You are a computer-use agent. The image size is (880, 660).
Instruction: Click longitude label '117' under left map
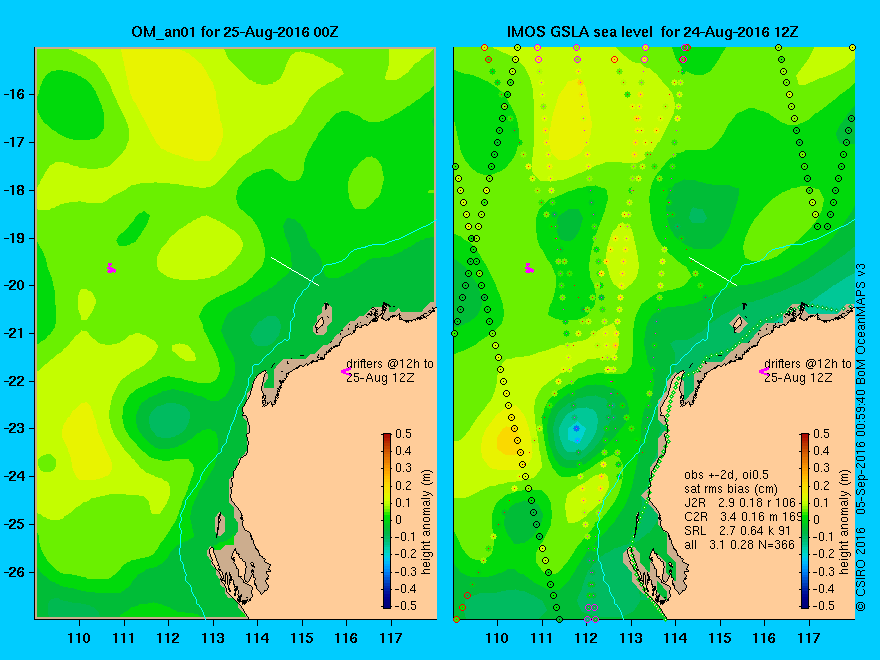[x=391, y=638]
